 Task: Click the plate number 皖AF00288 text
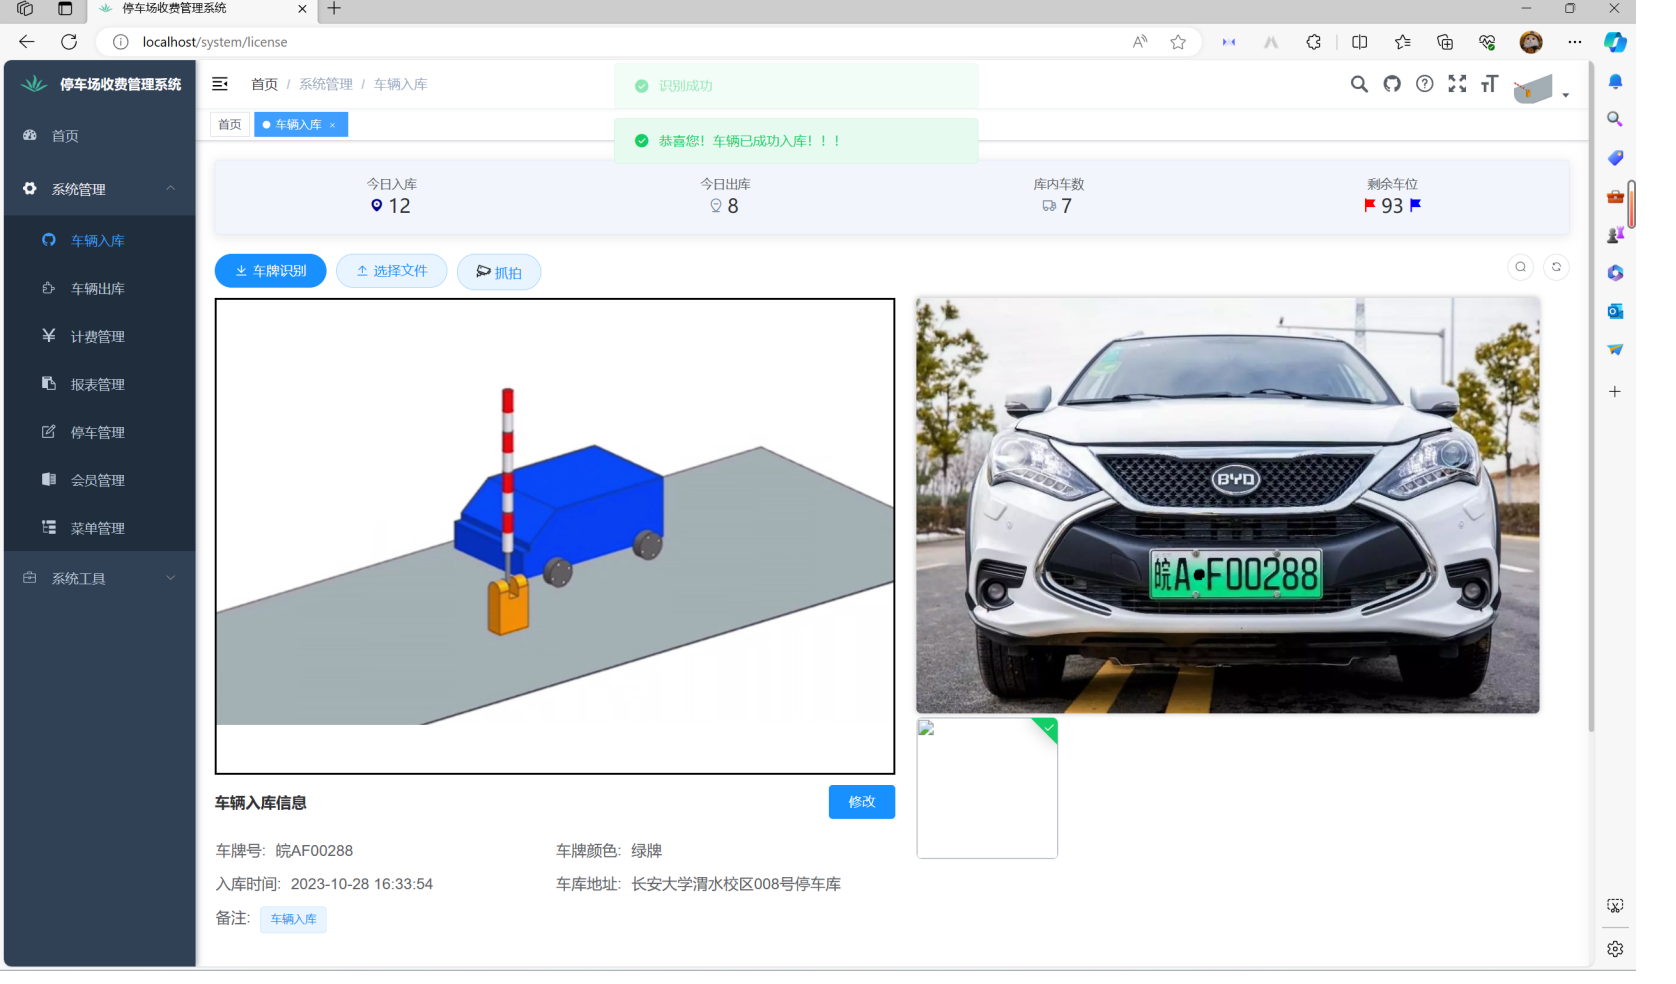(x=314, y=851)
